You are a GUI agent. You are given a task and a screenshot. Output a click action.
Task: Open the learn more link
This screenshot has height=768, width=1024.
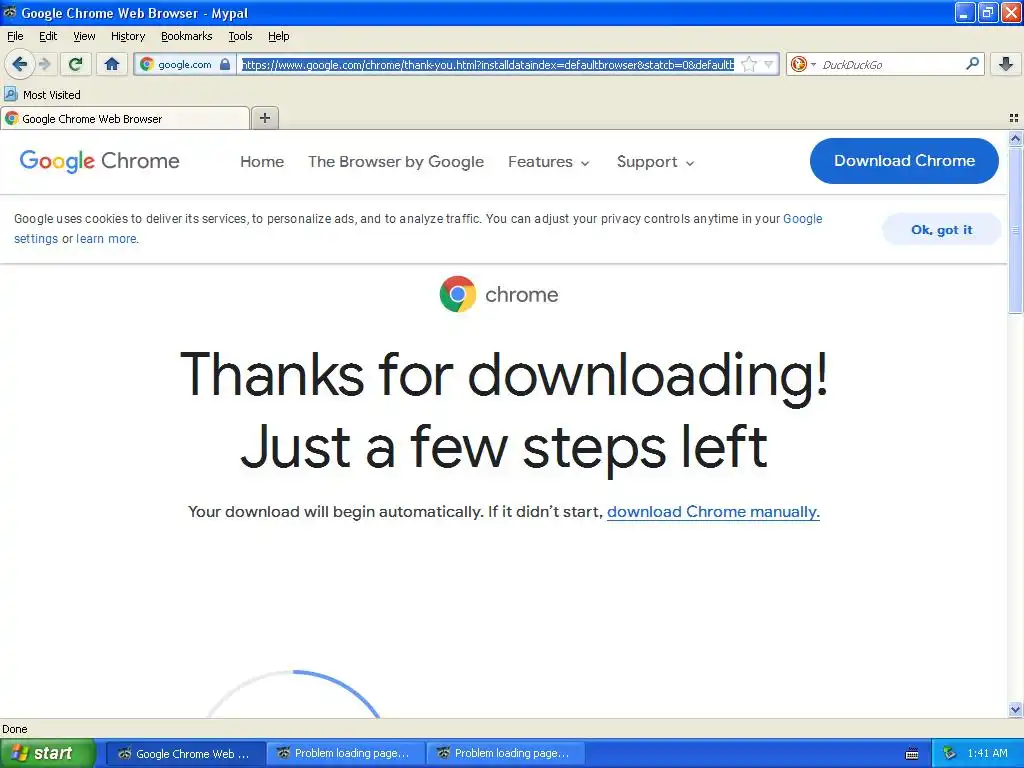[x=106, y=238]
